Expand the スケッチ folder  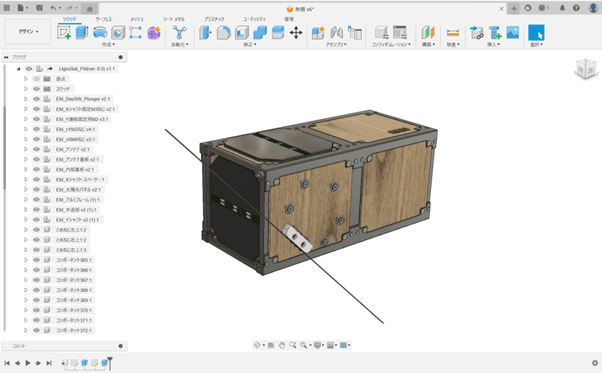coord(26,89)
